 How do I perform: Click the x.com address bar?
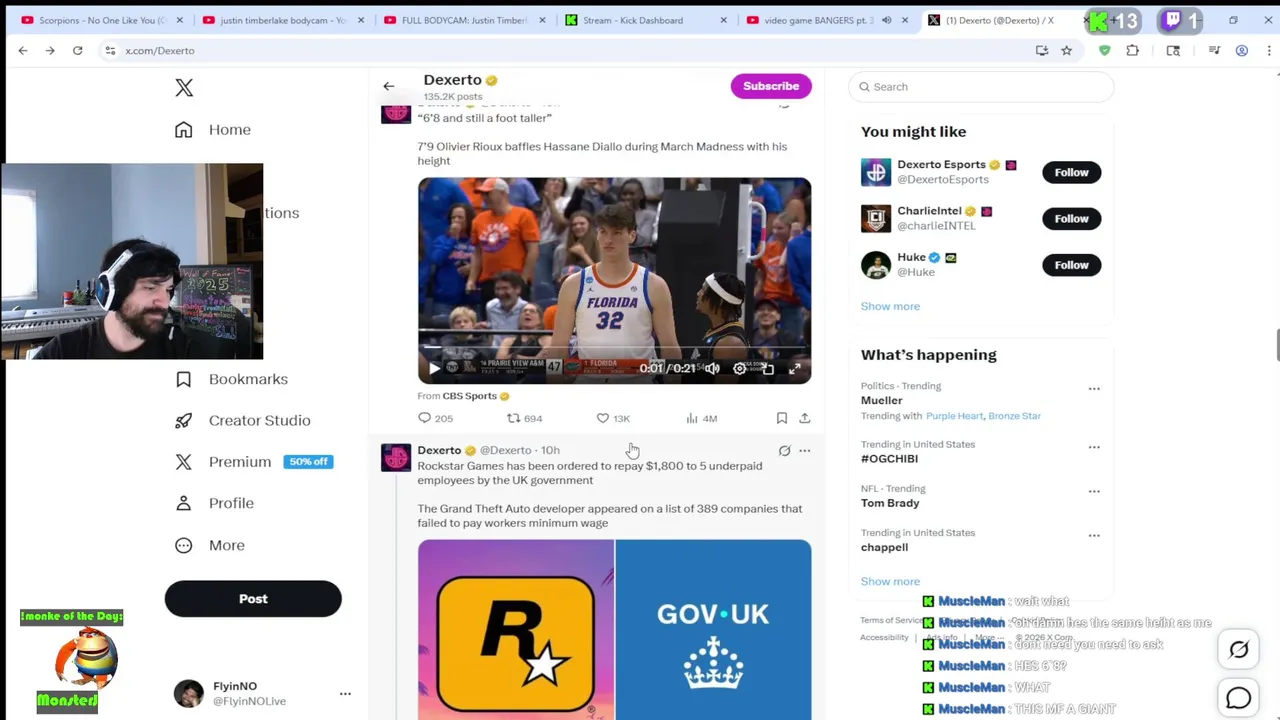560,50
